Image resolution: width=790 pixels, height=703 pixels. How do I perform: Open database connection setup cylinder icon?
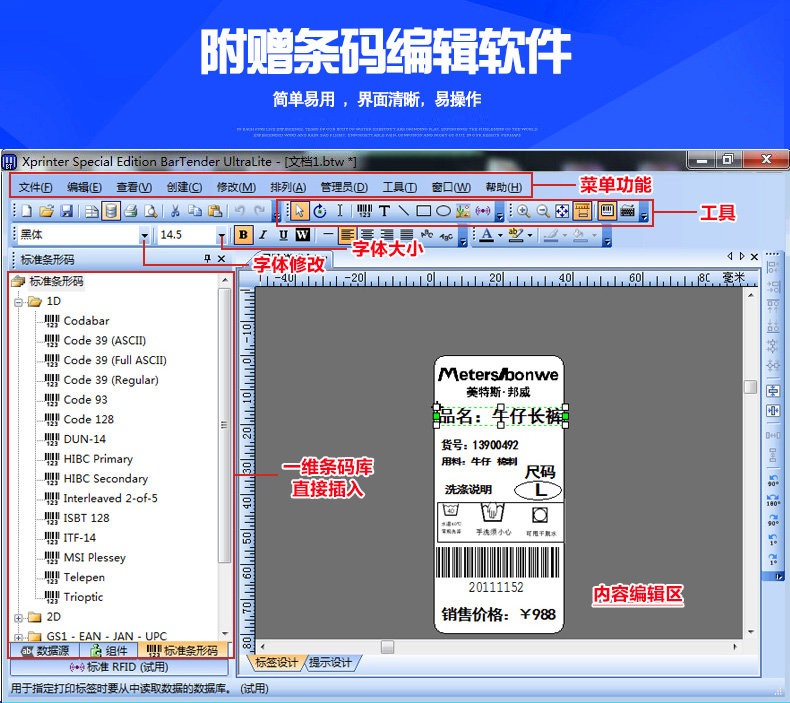click(110, 211)
